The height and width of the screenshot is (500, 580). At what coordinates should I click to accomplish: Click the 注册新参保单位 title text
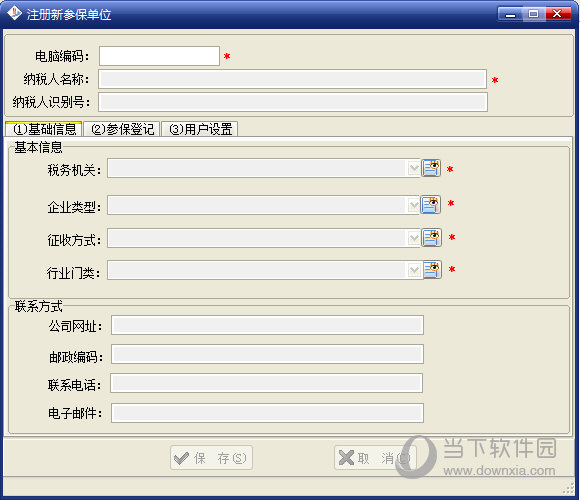69,14
